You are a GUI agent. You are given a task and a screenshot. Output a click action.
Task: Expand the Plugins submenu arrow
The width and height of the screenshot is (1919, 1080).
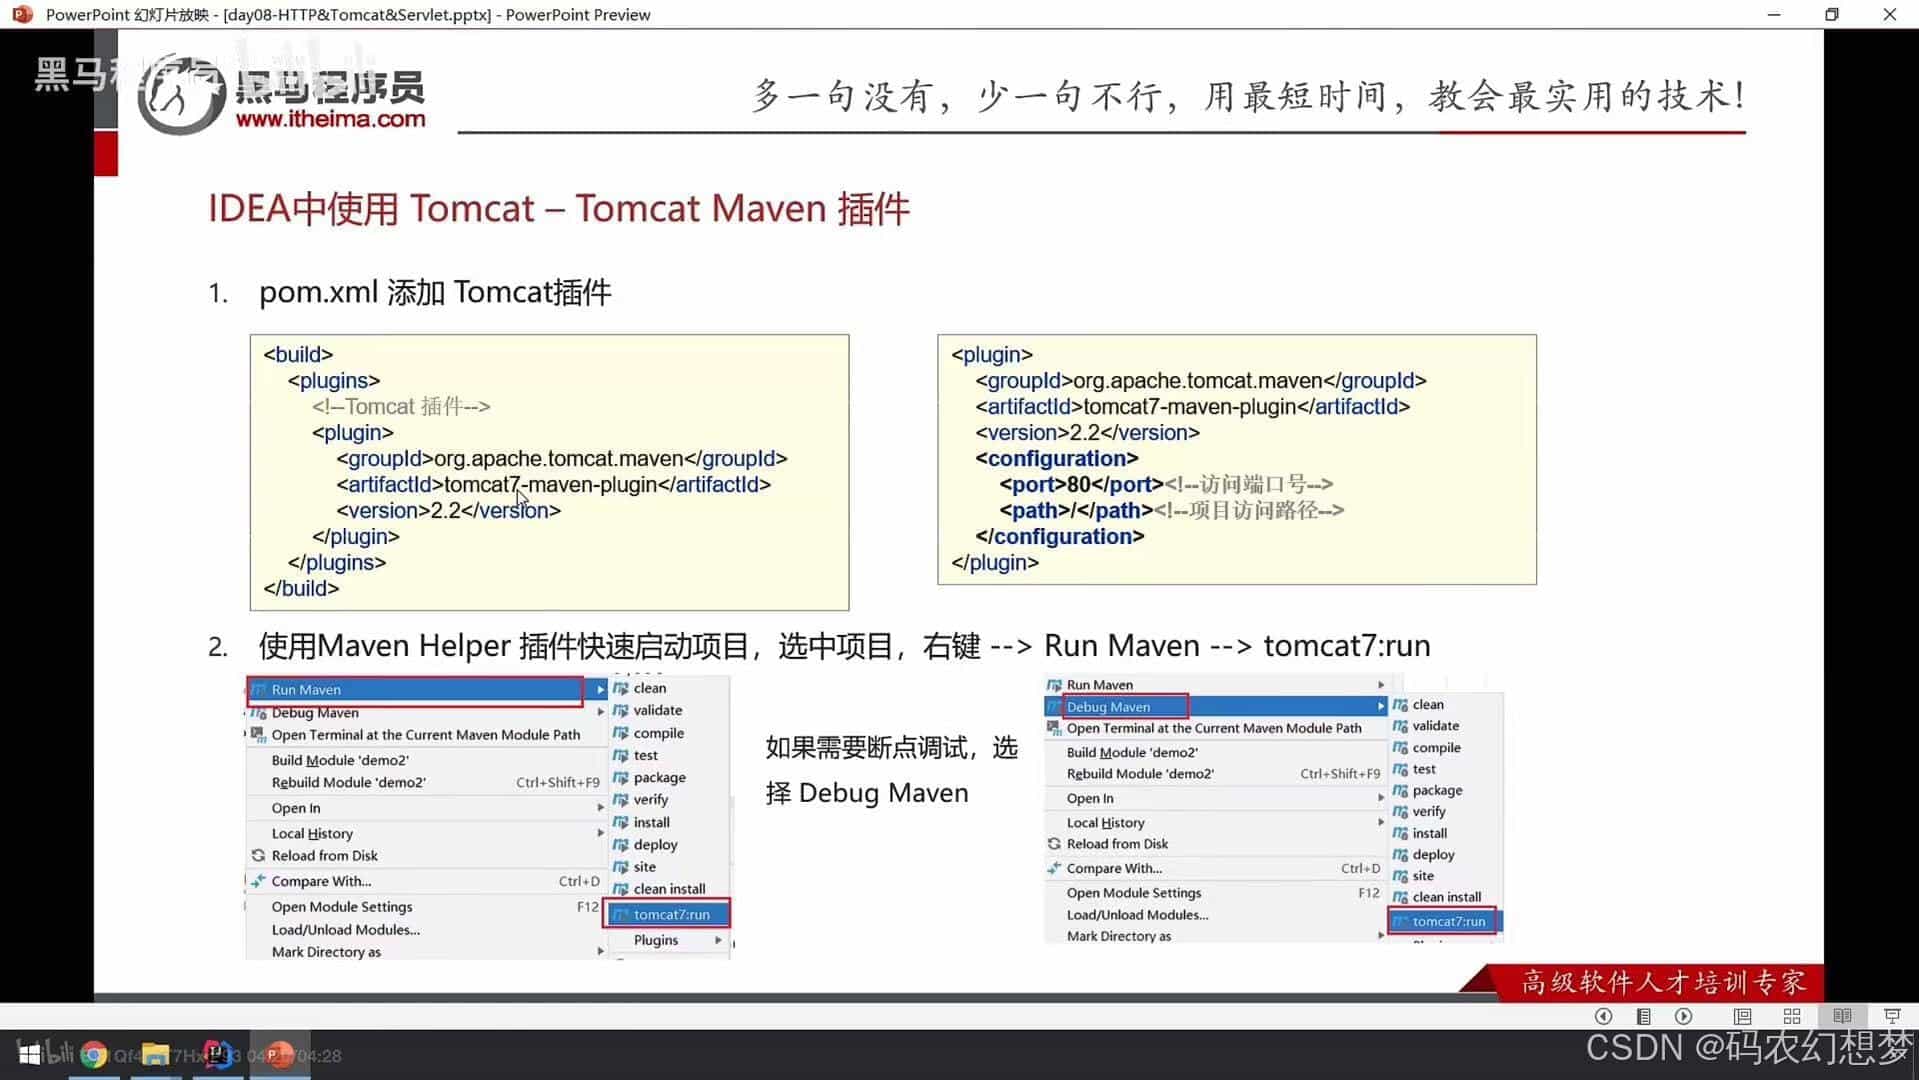[x=717, y=941]
